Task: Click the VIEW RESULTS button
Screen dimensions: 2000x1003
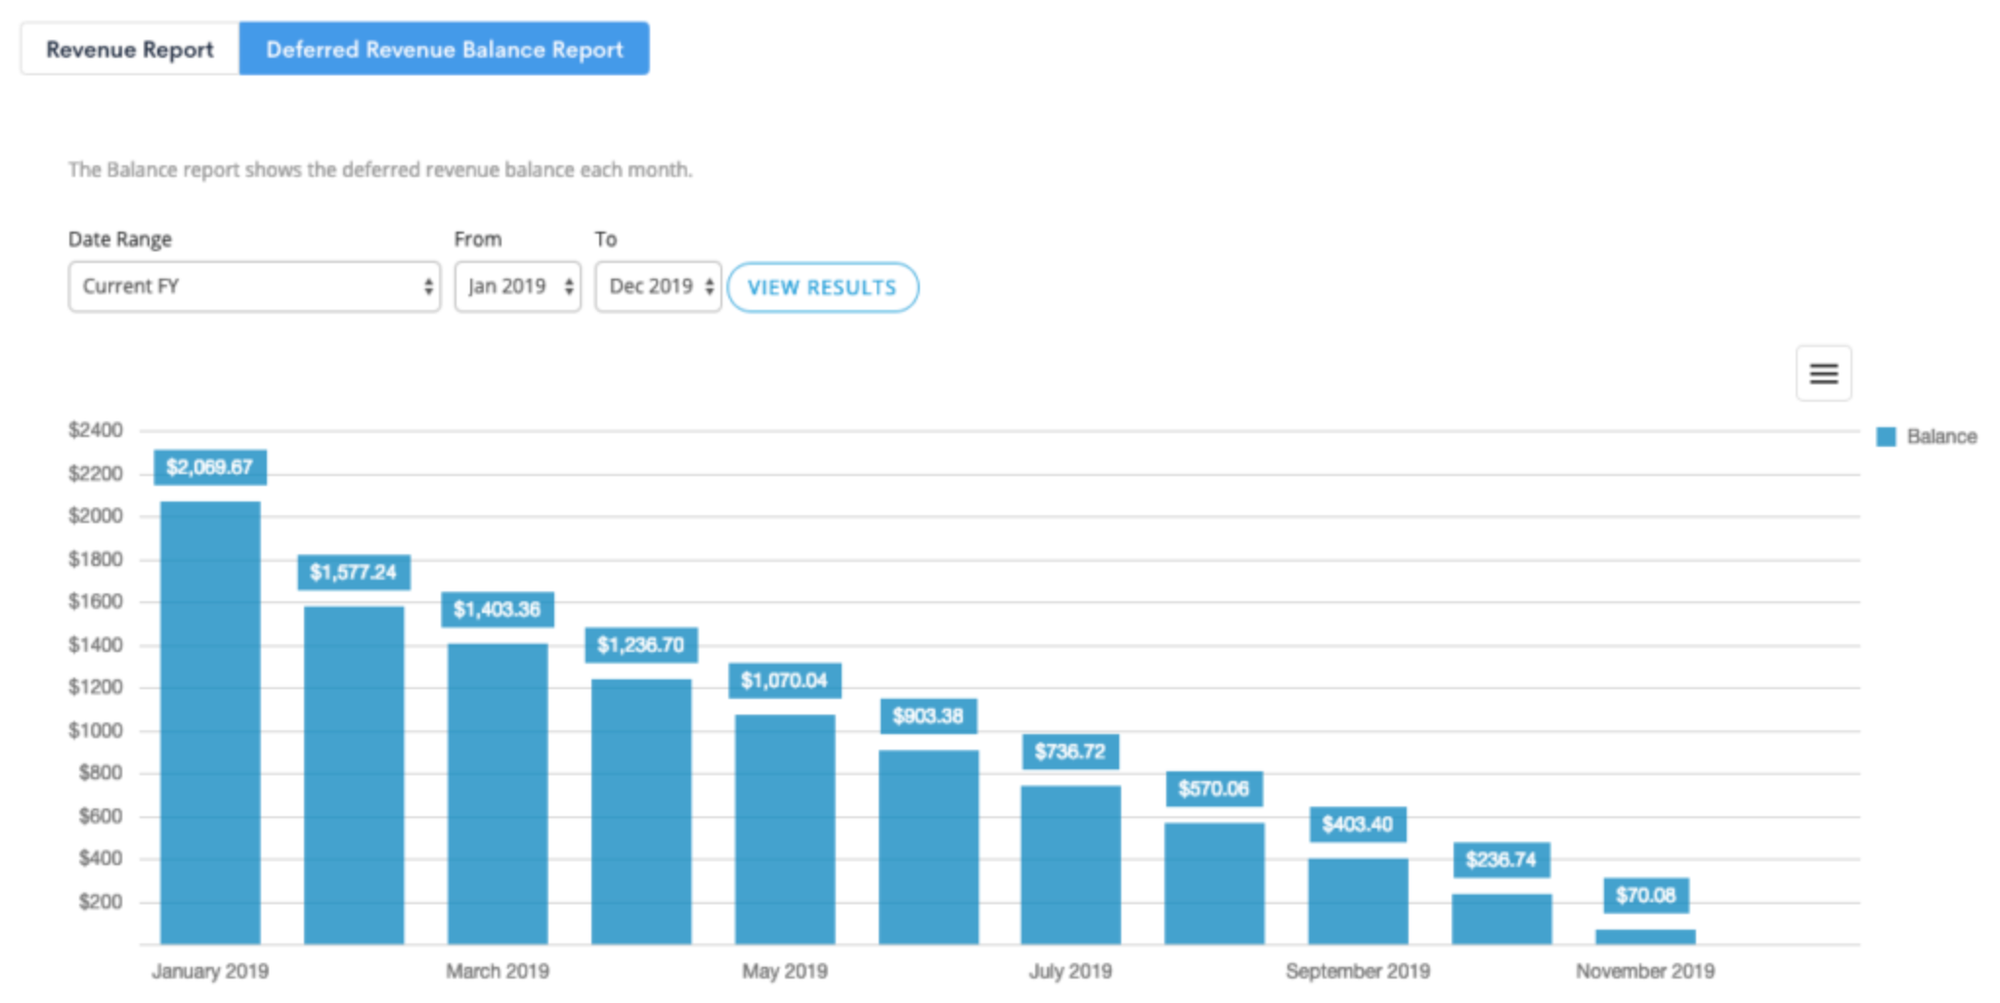Action: [822, 287]
